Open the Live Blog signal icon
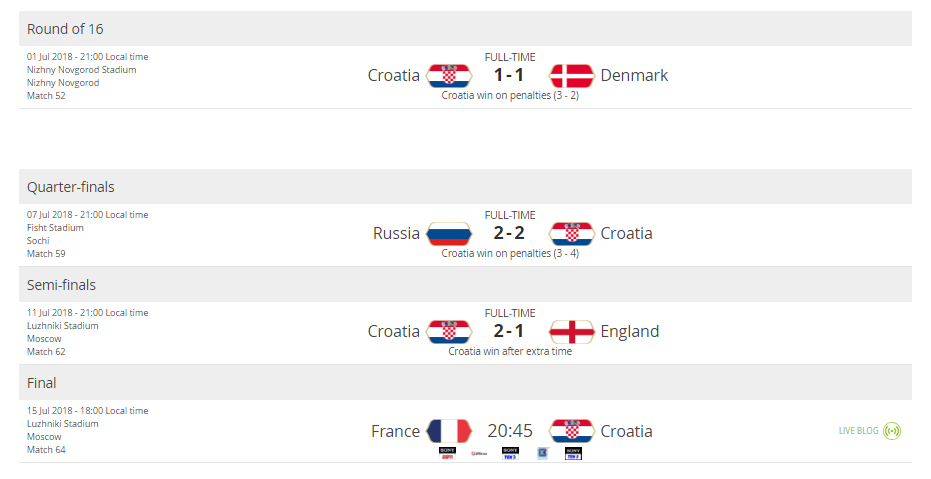 (892, 431)
